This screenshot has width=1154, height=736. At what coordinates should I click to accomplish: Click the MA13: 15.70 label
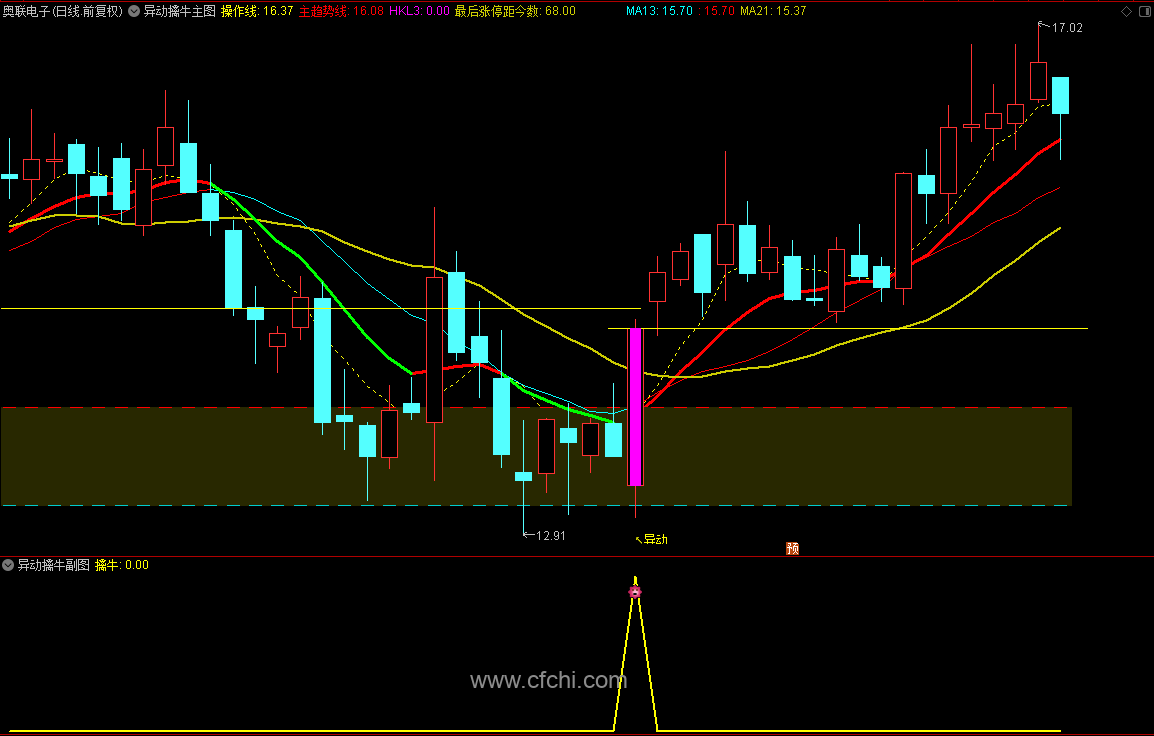[659, 11]
